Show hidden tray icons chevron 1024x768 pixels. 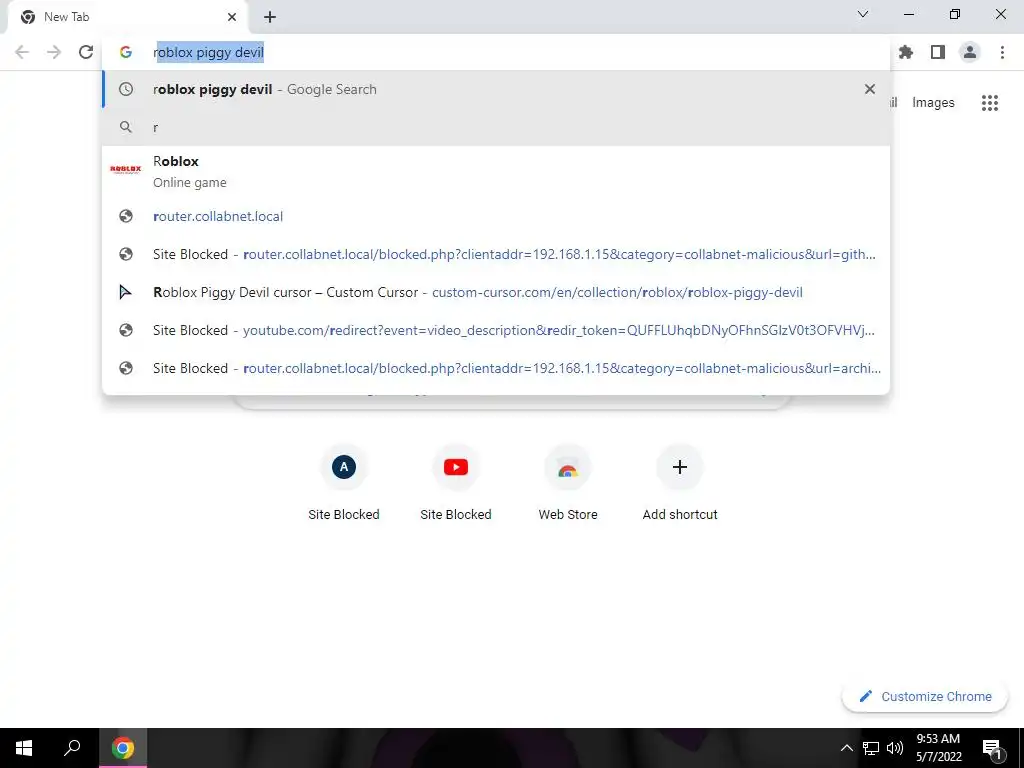click(x=846, y=748)
